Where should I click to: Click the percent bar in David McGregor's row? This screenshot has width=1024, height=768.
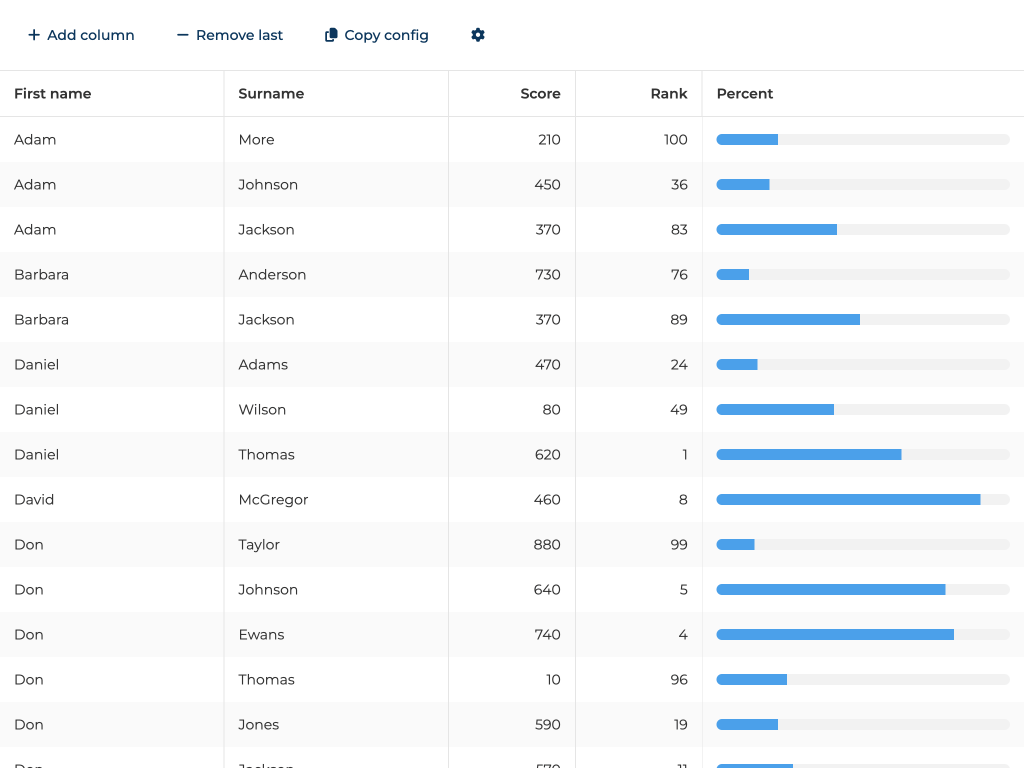(x=862, y=500)
